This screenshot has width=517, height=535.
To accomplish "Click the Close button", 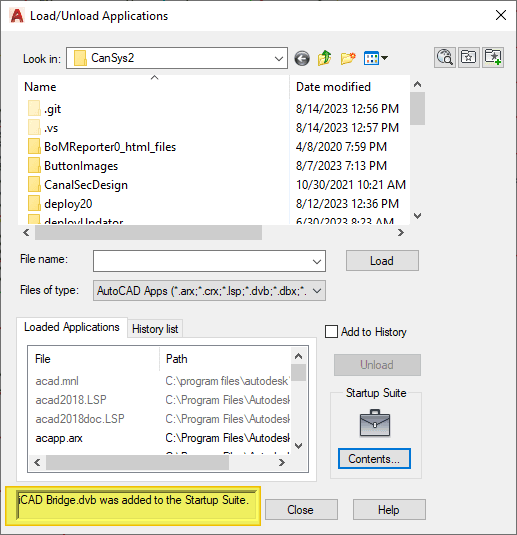I will (x=301, y=510).
